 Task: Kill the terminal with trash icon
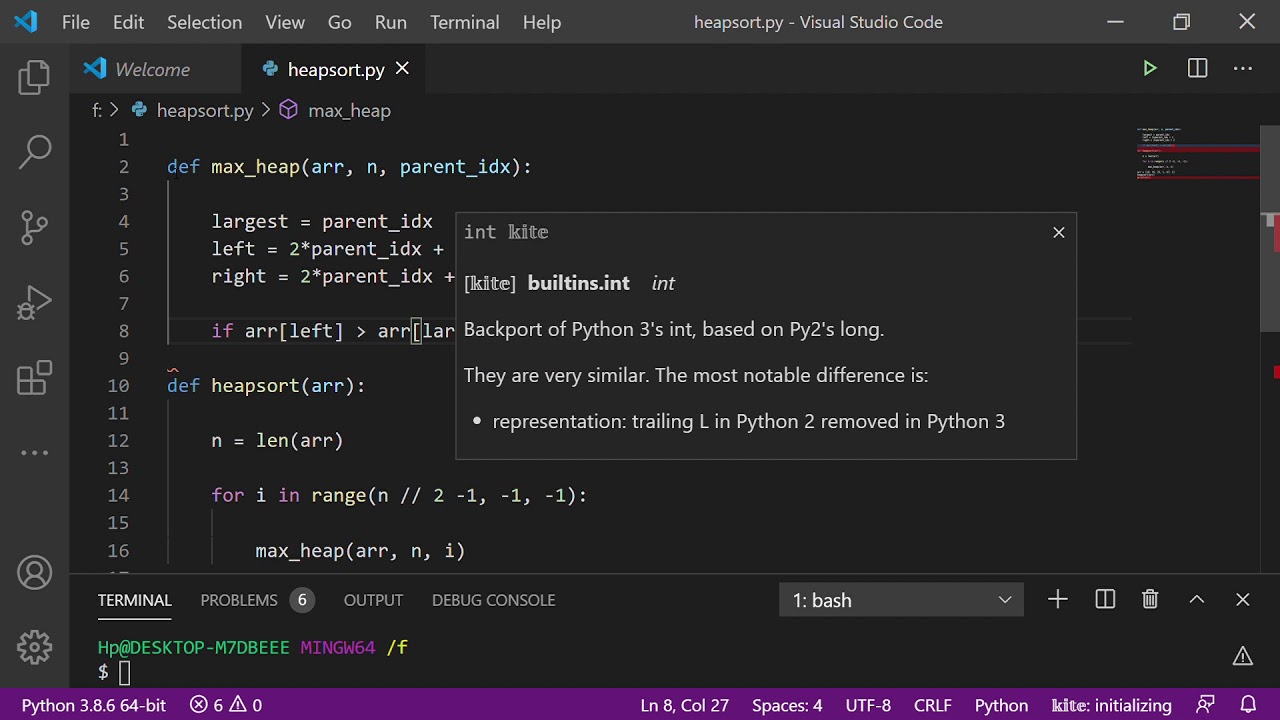(x=1150, y=600)
